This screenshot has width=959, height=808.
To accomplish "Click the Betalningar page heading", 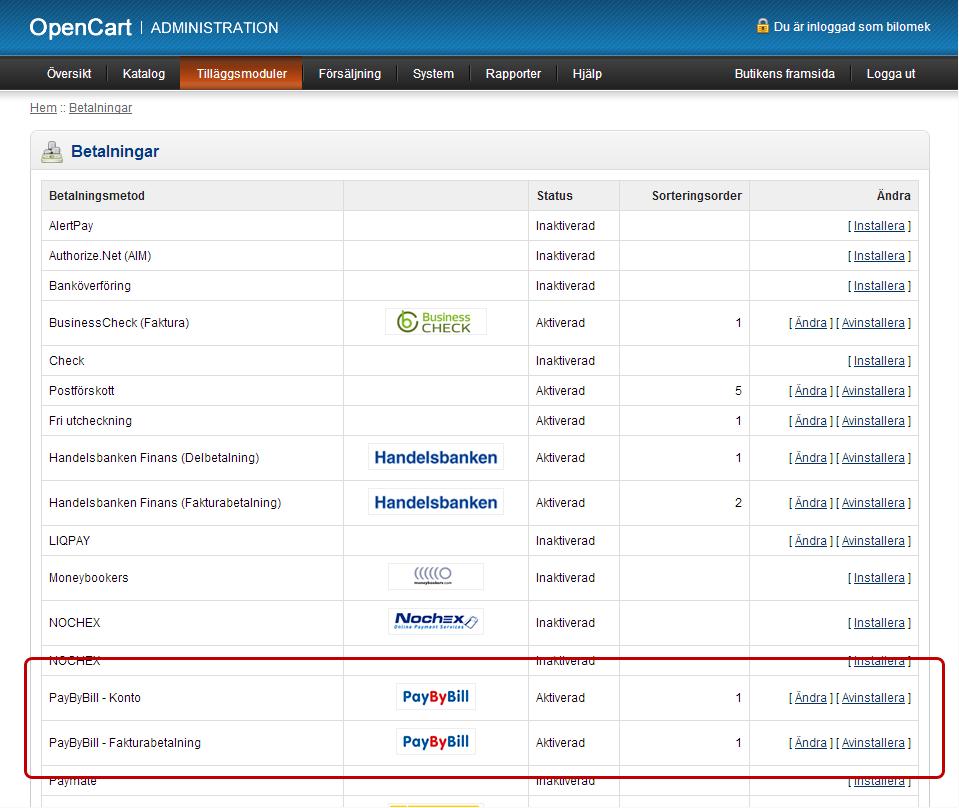I will pos(115,151).
